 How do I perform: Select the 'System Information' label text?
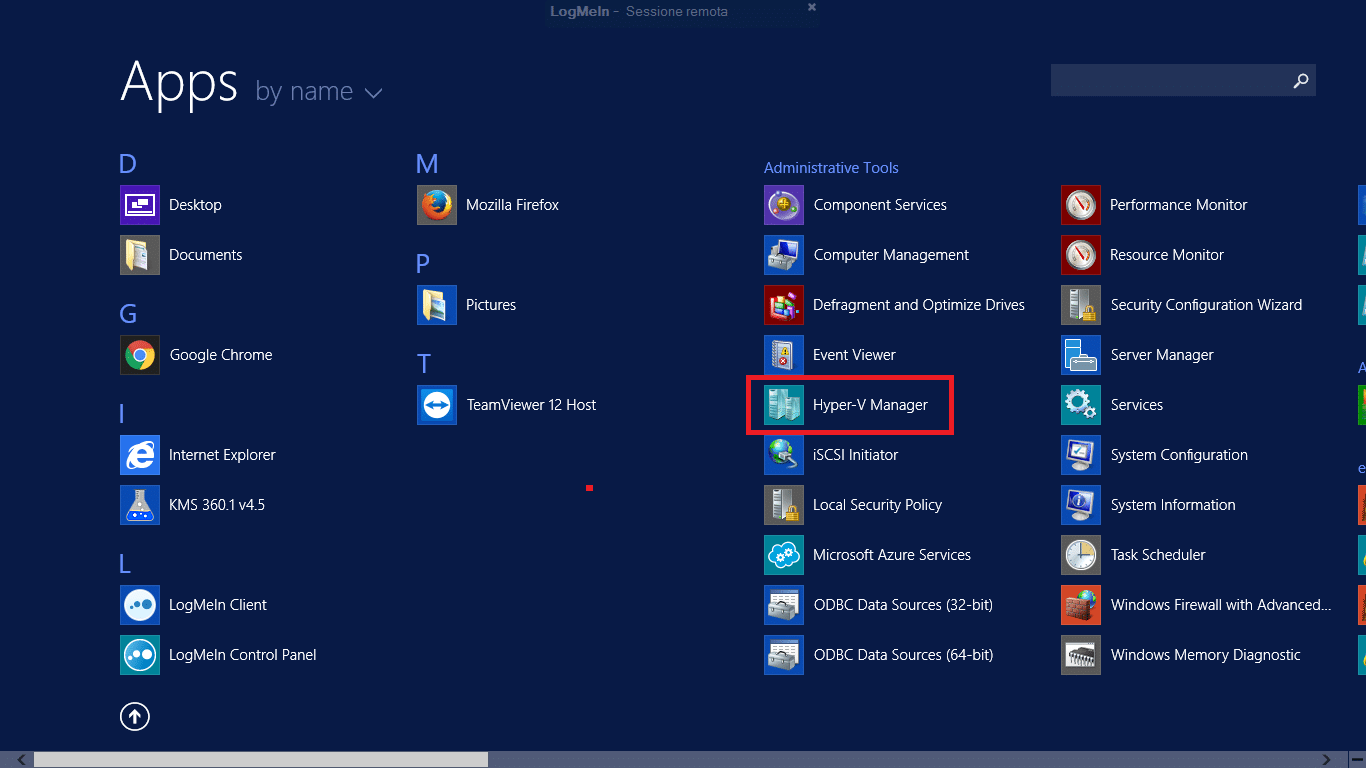(1173, 505)
